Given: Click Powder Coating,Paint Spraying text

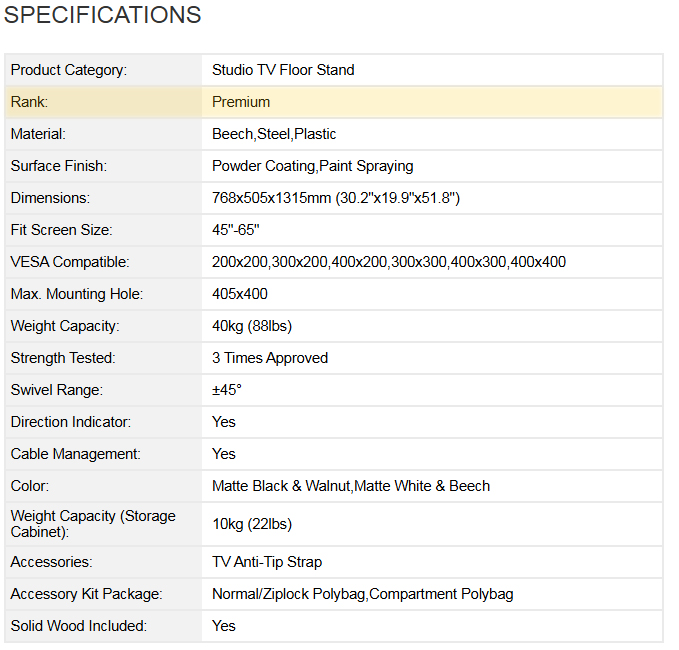Looking at the screenshot, I should point(312,166).
